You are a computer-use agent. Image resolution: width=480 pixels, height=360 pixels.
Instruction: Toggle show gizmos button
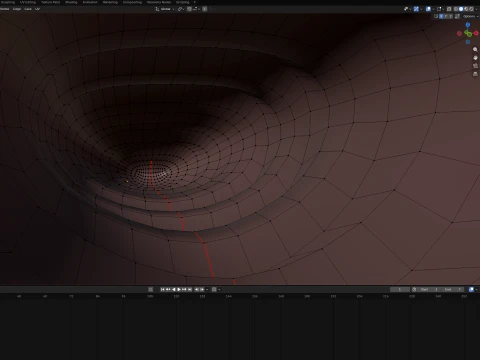coord(416,9)
